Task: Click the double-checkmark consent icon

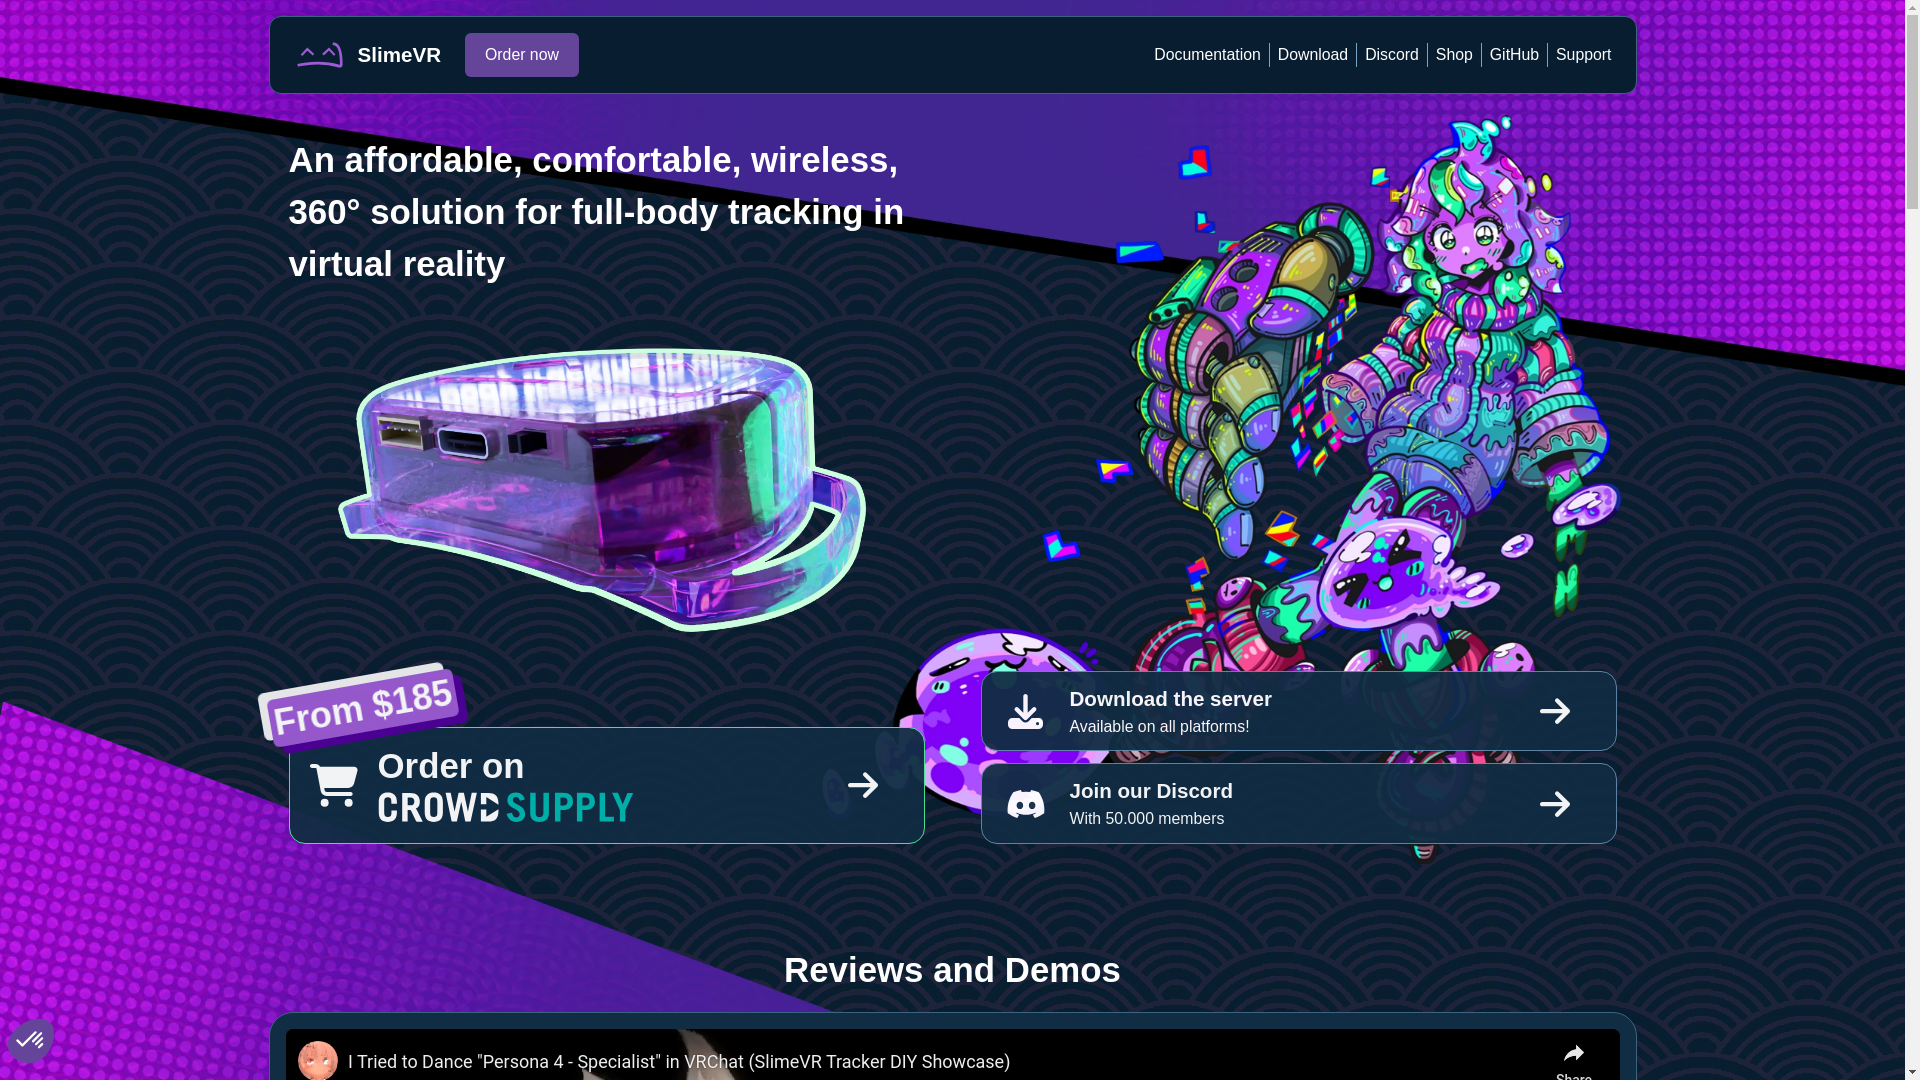Action: (30, 1041)
